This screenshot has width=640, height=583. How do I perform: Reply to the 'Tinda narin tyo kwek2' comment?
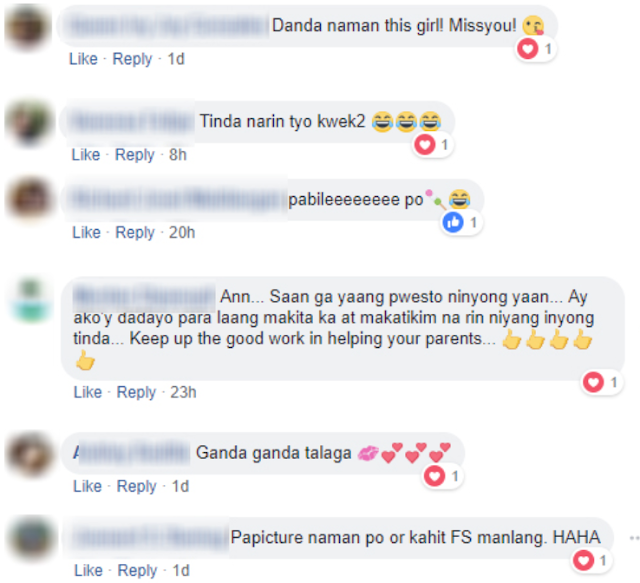point(135,155)
